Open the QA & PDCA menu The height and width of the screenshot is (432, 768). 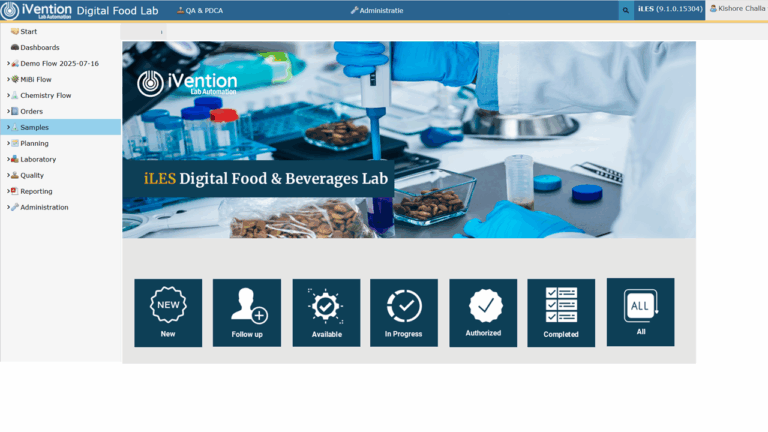click(x=200, y=10)
